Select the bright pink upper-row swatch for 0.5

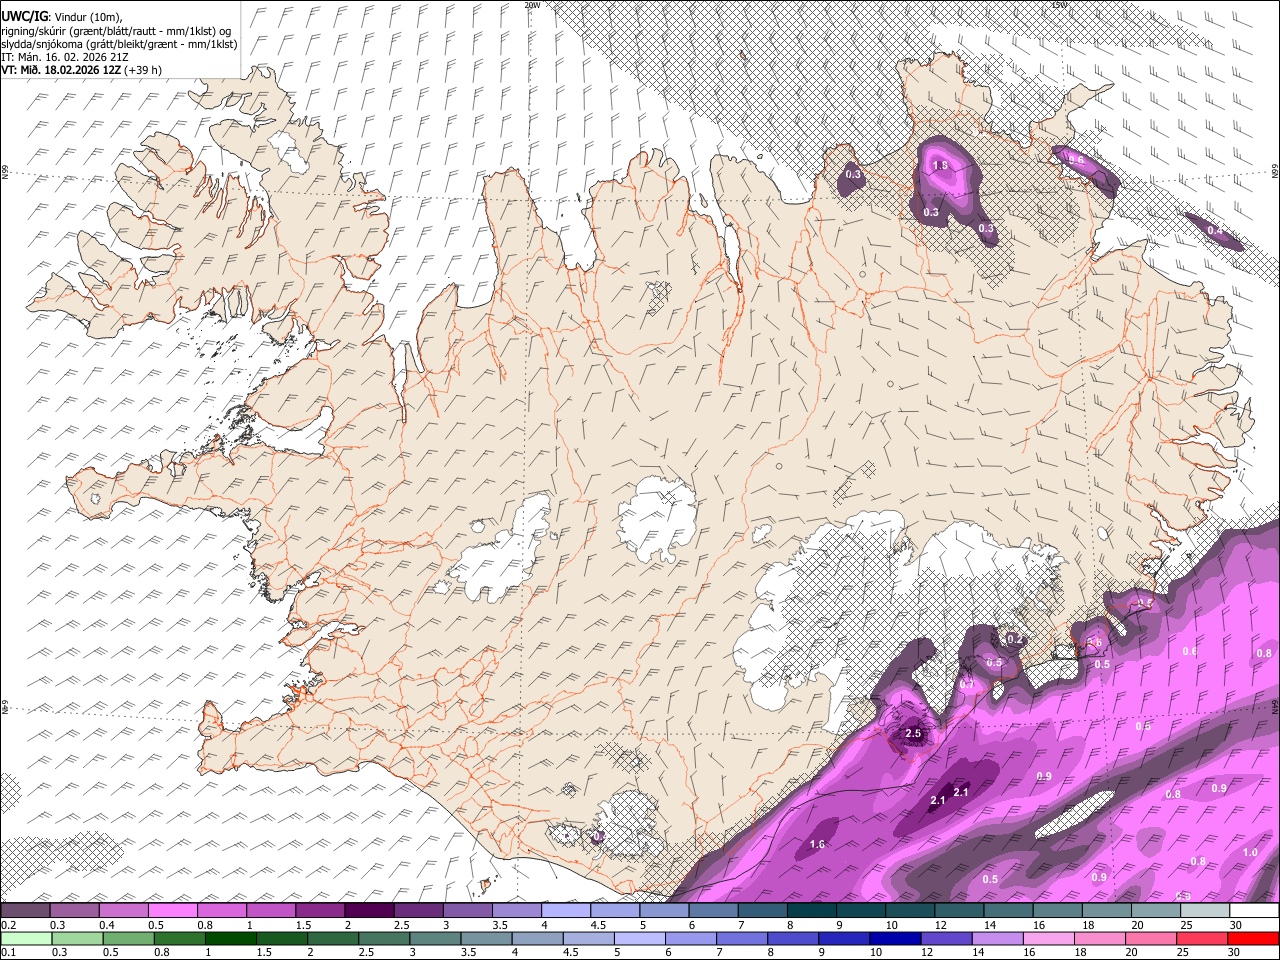[x=172, y=911]
